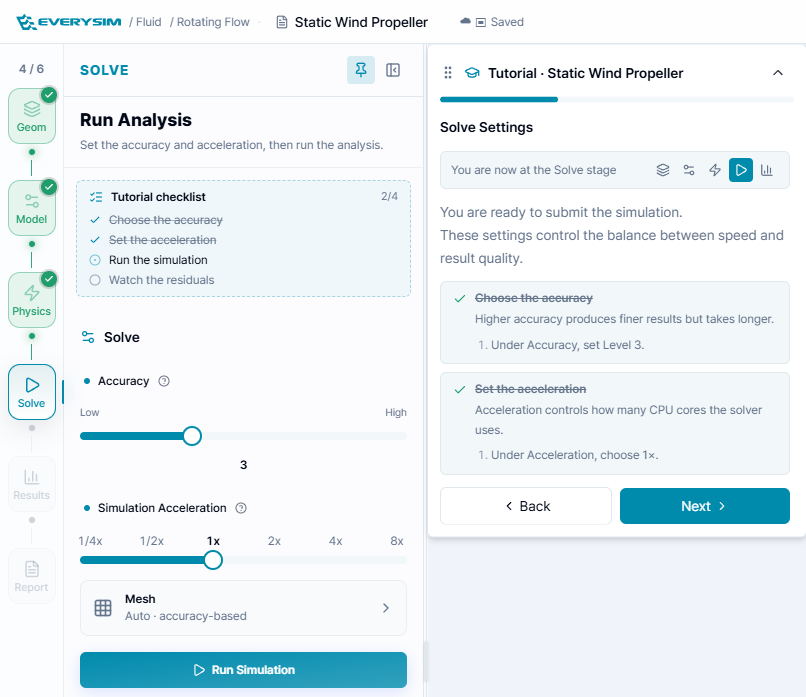Click the Physics lightning icon in tutorial
806x697 pixels.
point(715,170)
